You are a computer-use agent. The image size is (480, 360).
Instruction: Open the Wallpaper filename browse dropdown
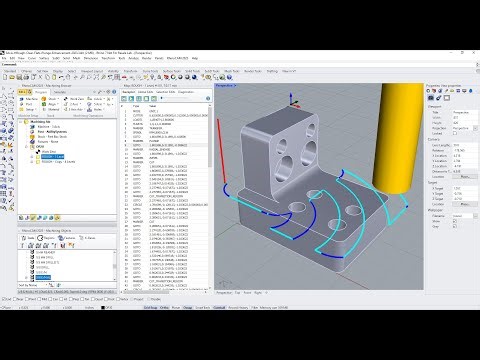tap(476, 216)
